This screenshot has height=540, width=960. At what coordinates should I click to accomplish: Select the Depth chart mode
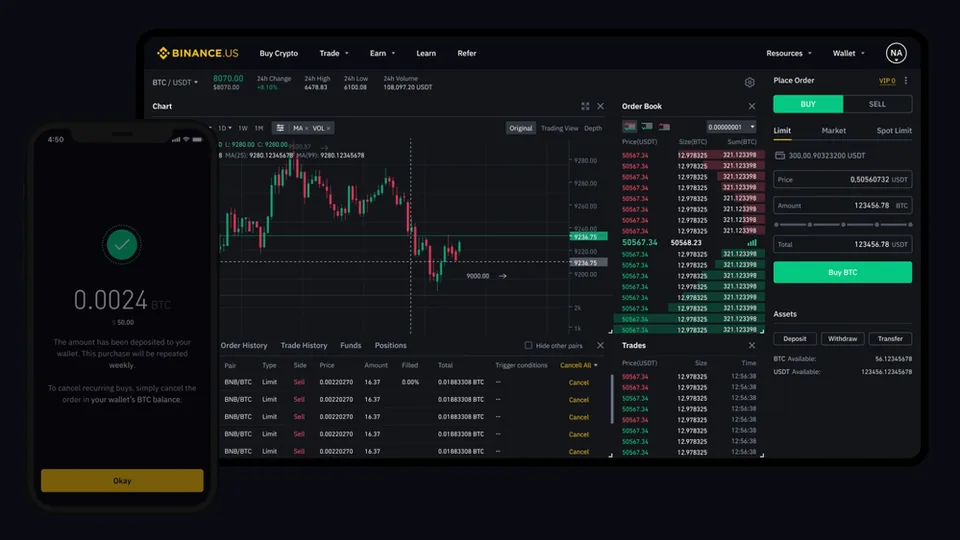click(593, 128)
